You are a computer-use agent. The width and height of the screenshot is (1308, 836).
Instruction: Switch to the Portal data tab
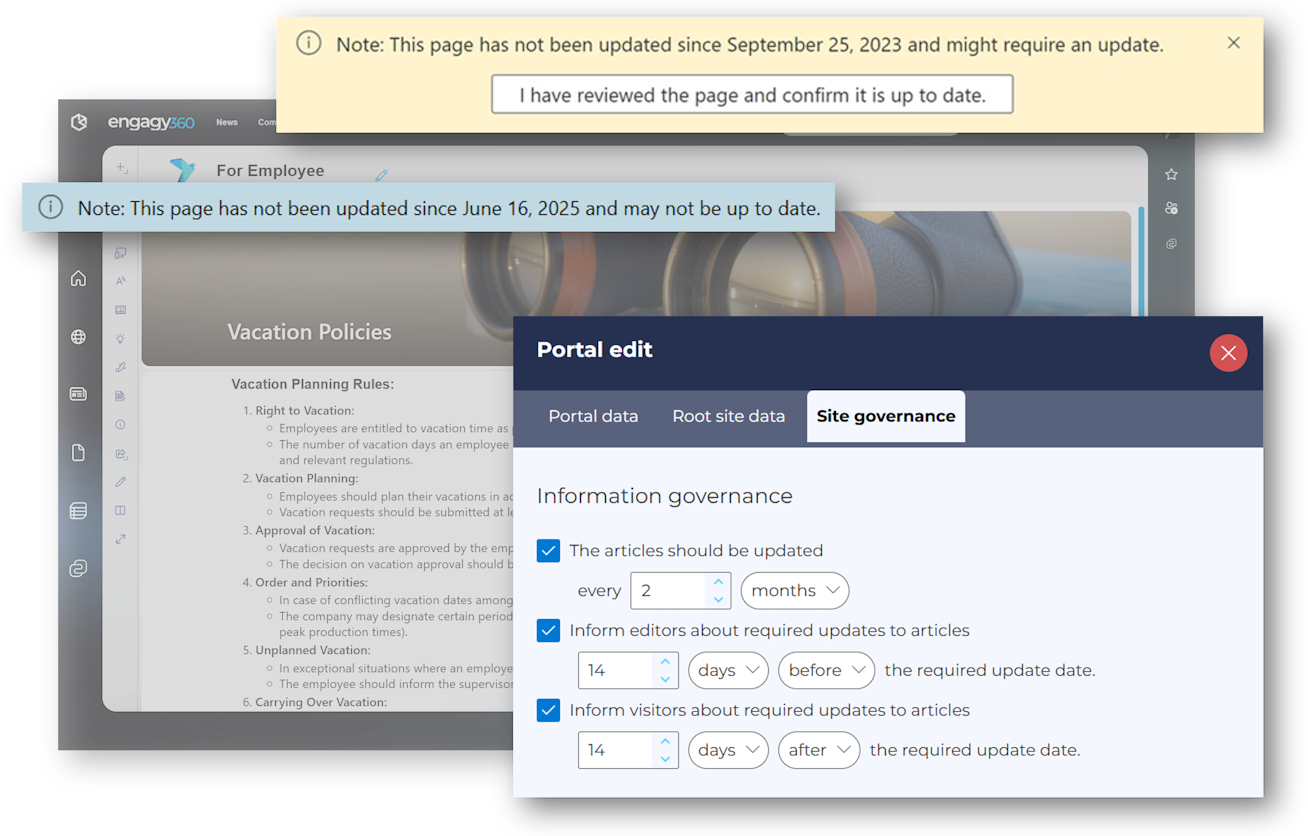coord(593,417)
